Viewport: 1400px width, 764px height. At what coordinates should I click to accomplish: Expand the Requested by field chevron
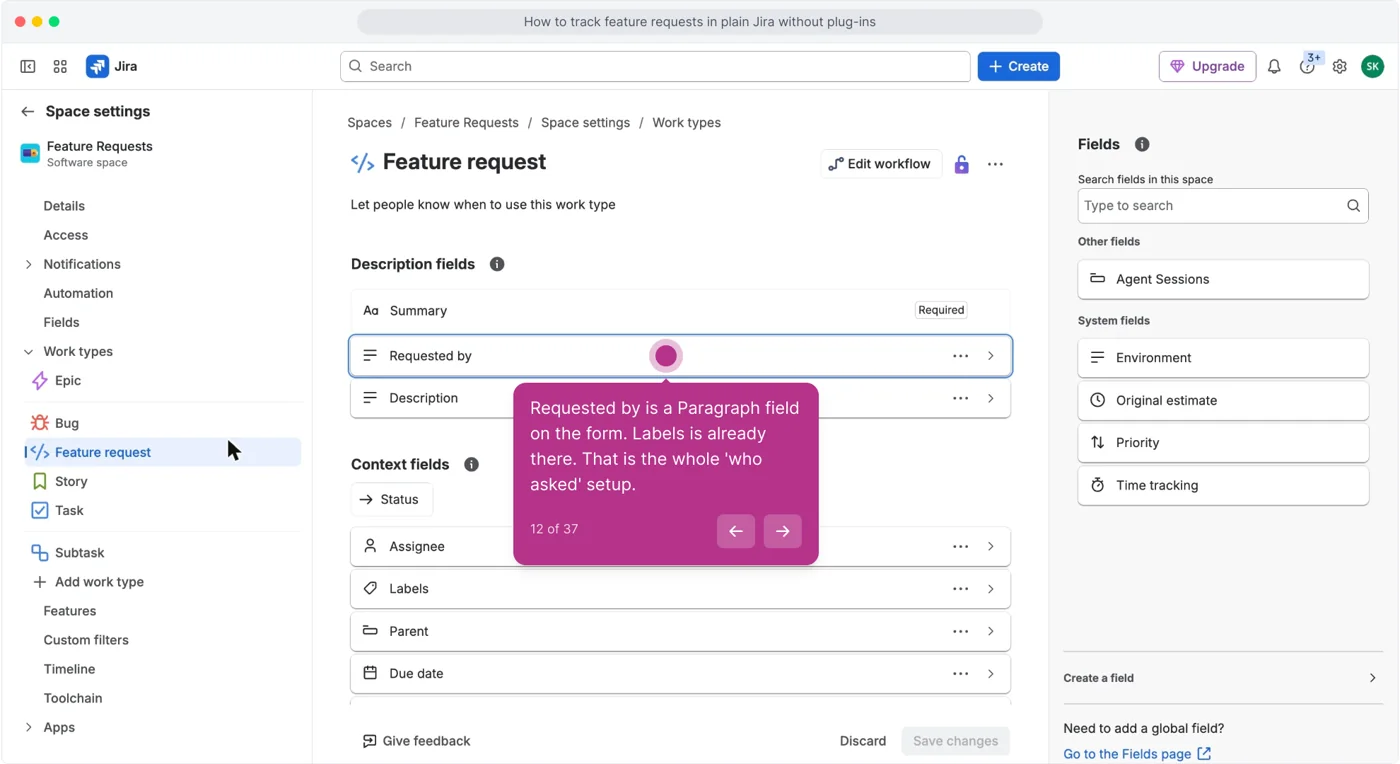(x=991, y=356)
